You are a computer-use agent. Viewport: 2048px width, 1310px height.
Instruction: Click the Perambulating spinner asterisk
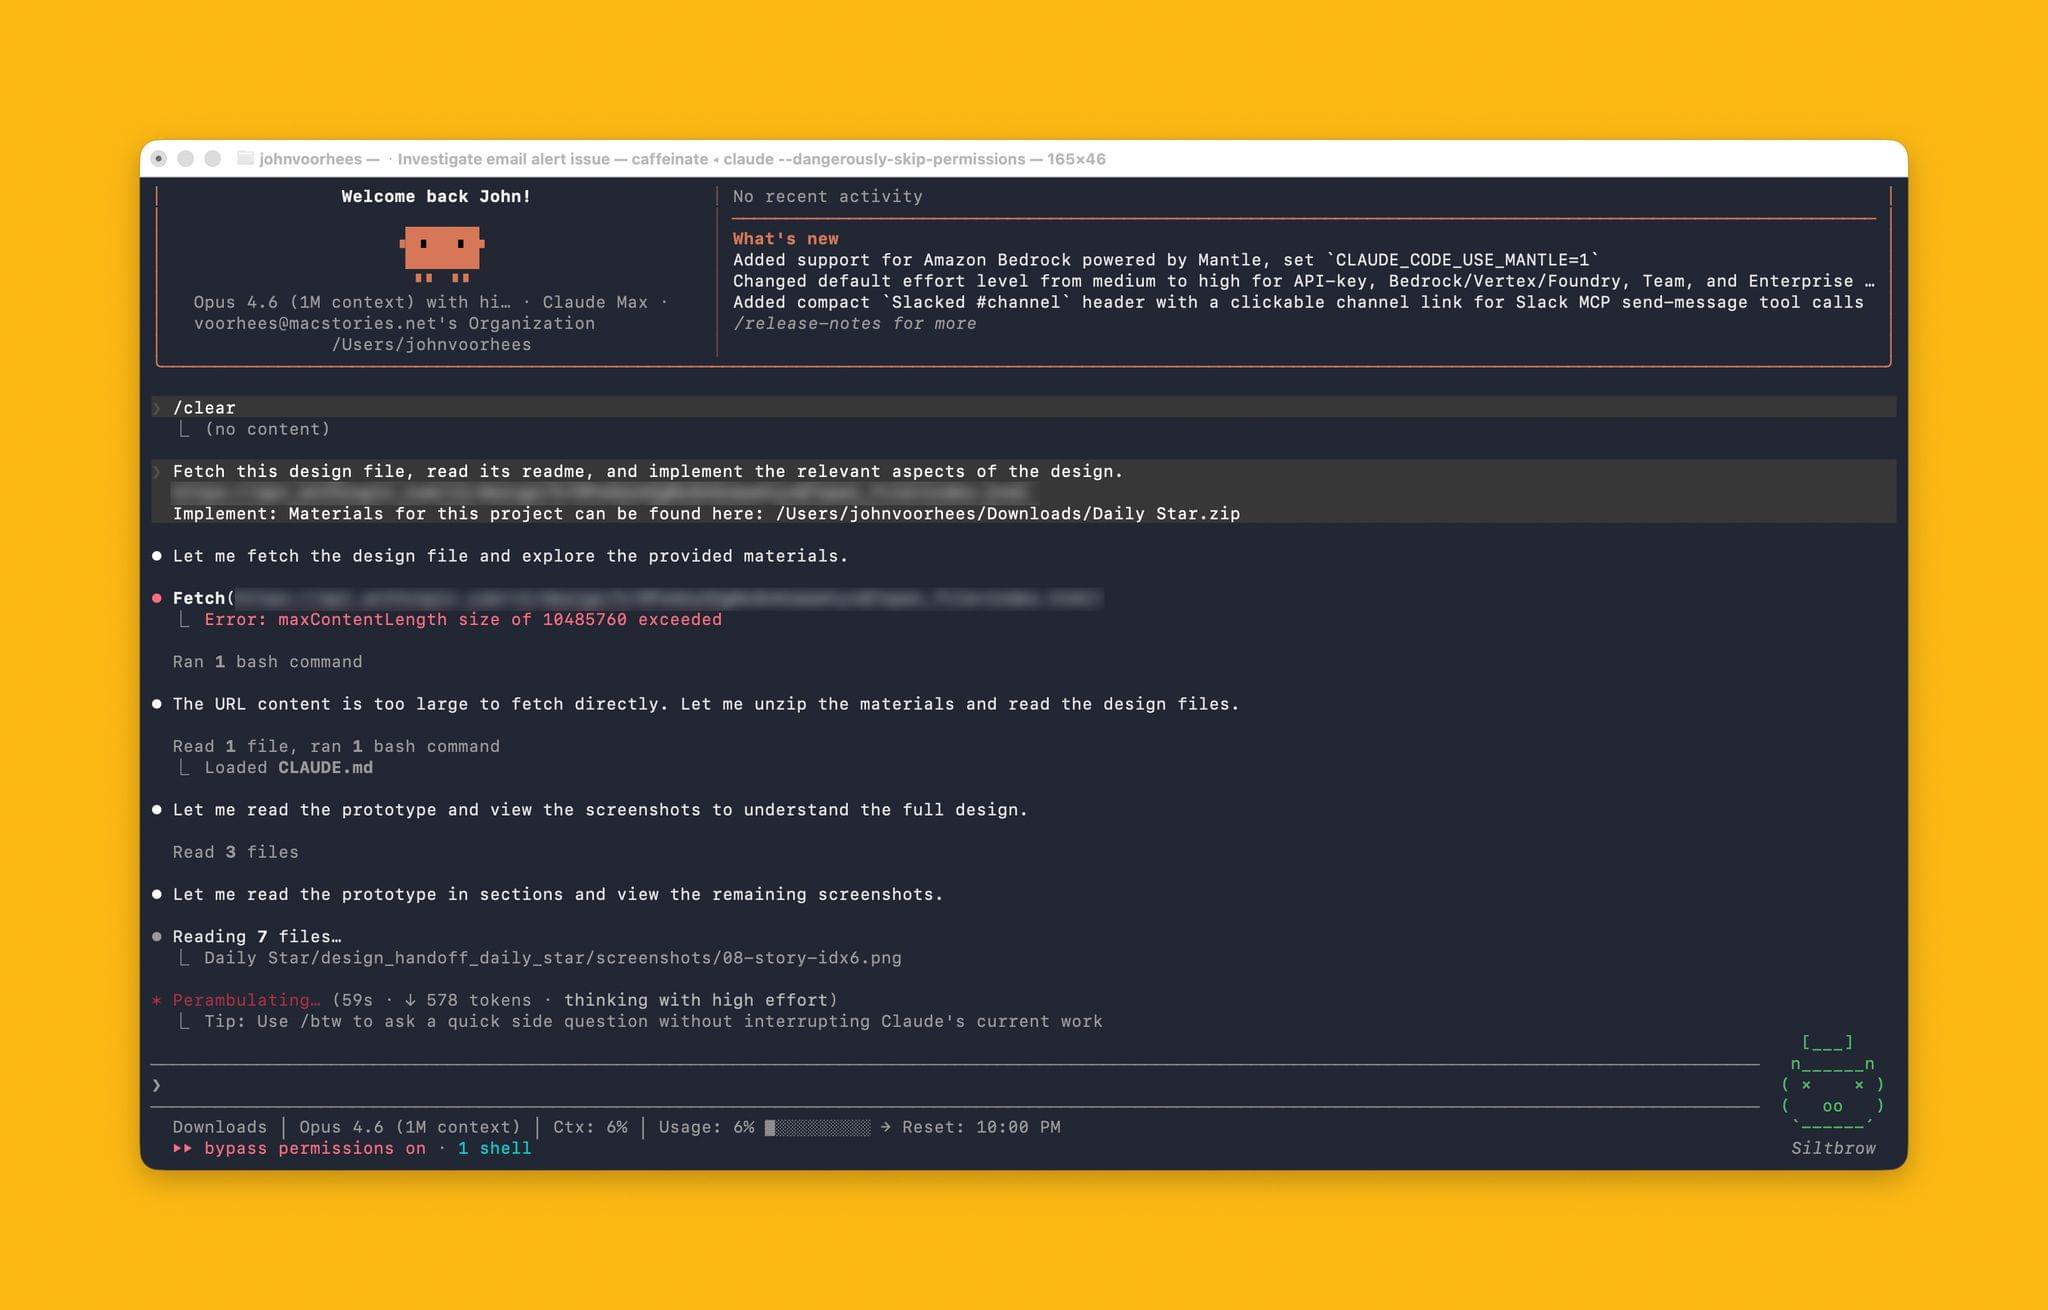158,1000
